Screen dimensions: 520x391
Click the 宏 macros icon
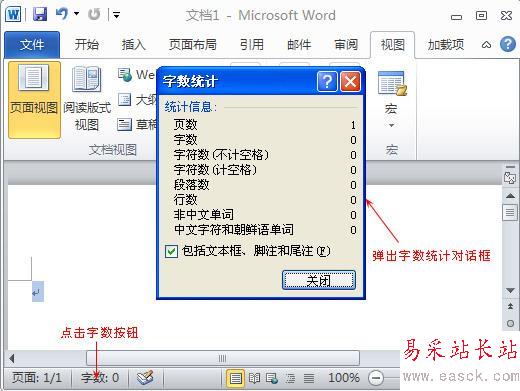[392, 83]
